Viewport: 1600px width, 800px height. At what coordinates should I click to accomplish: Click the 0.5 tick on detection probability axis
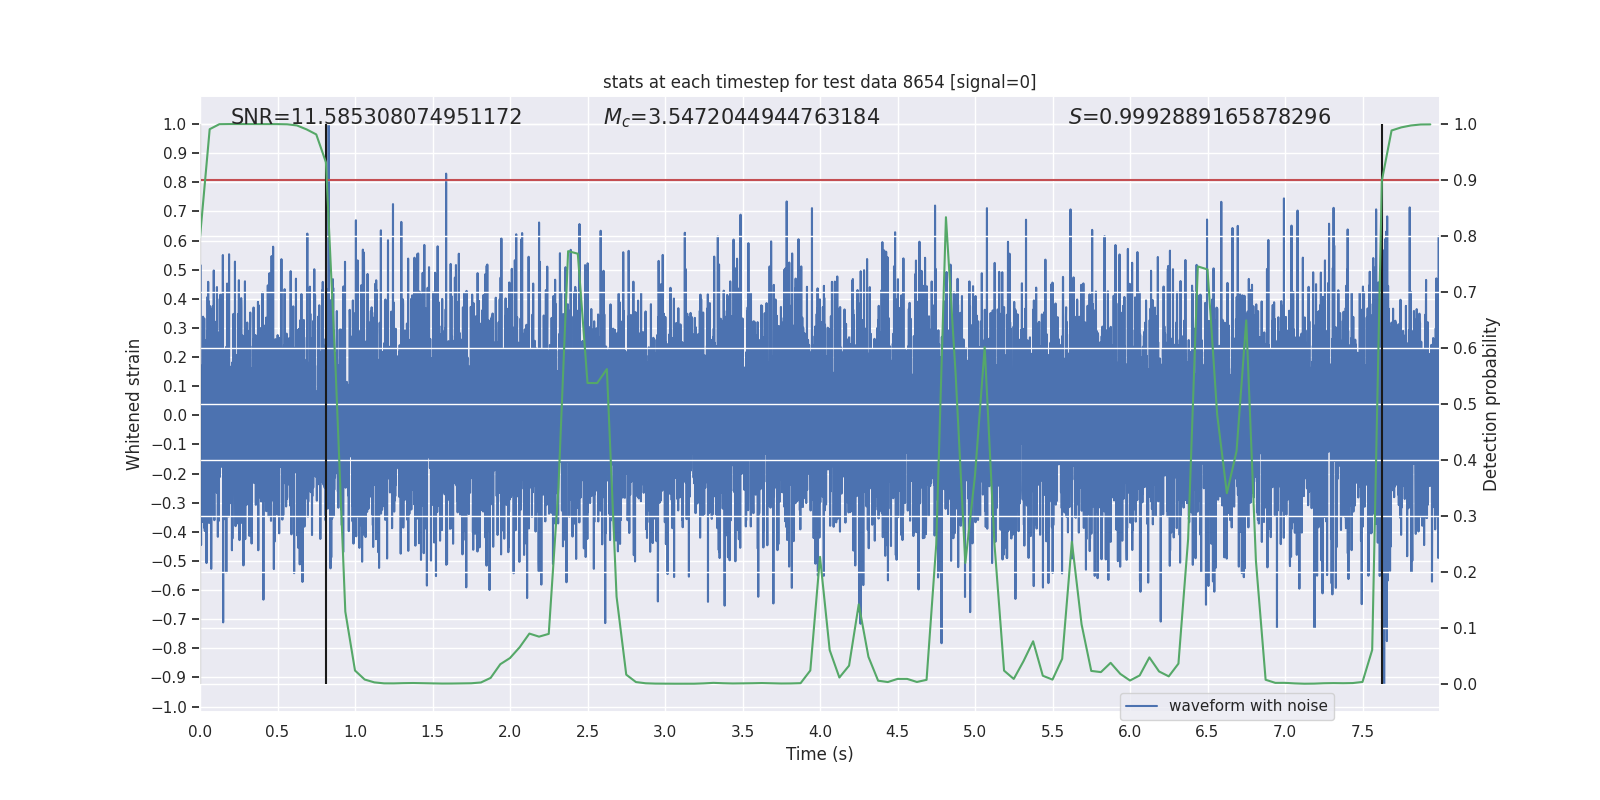pos(1465,405)
